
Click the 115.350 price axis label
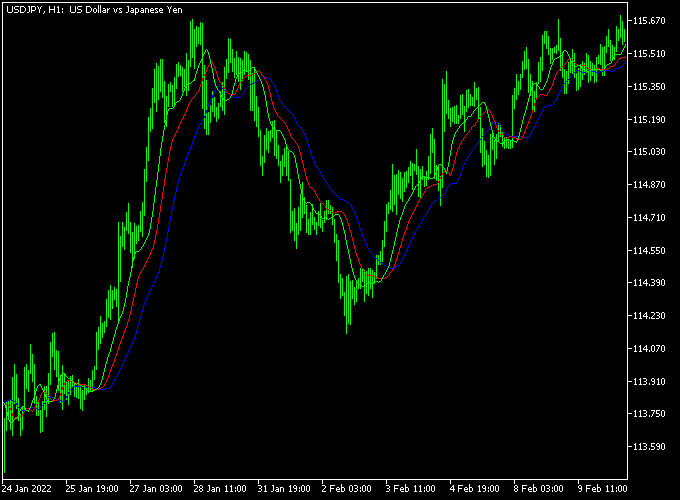[650, 87]
